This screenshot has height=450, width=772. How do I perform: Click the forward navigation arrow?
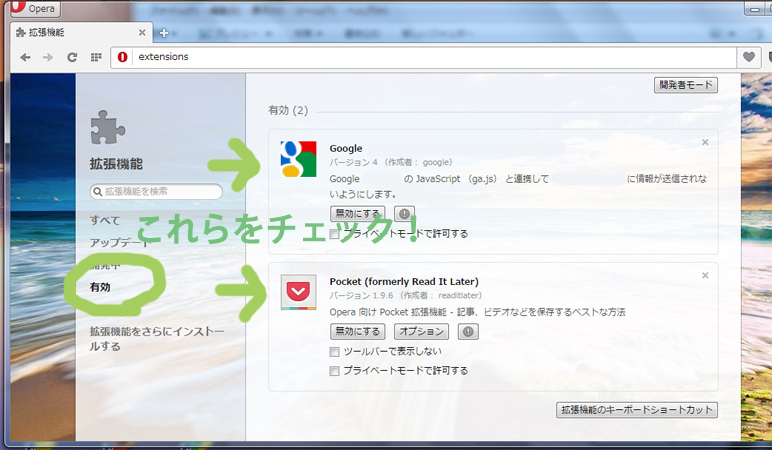48,57
